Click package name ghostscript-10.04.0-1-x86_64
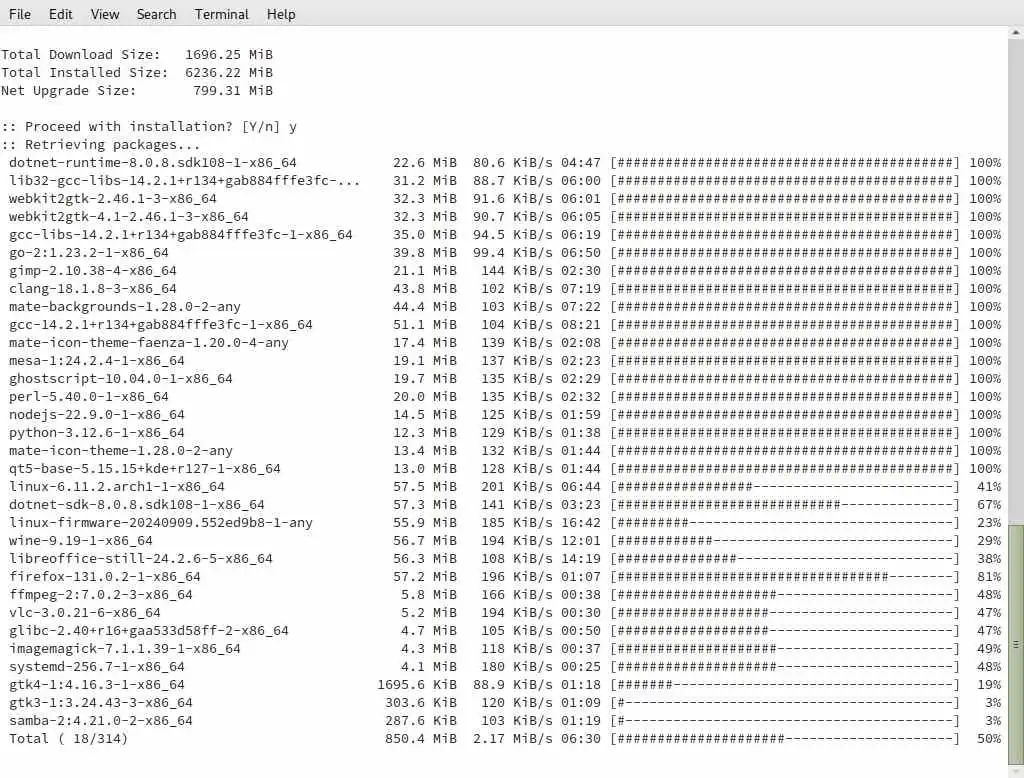 pyautogui.click(x=120, y=379)
